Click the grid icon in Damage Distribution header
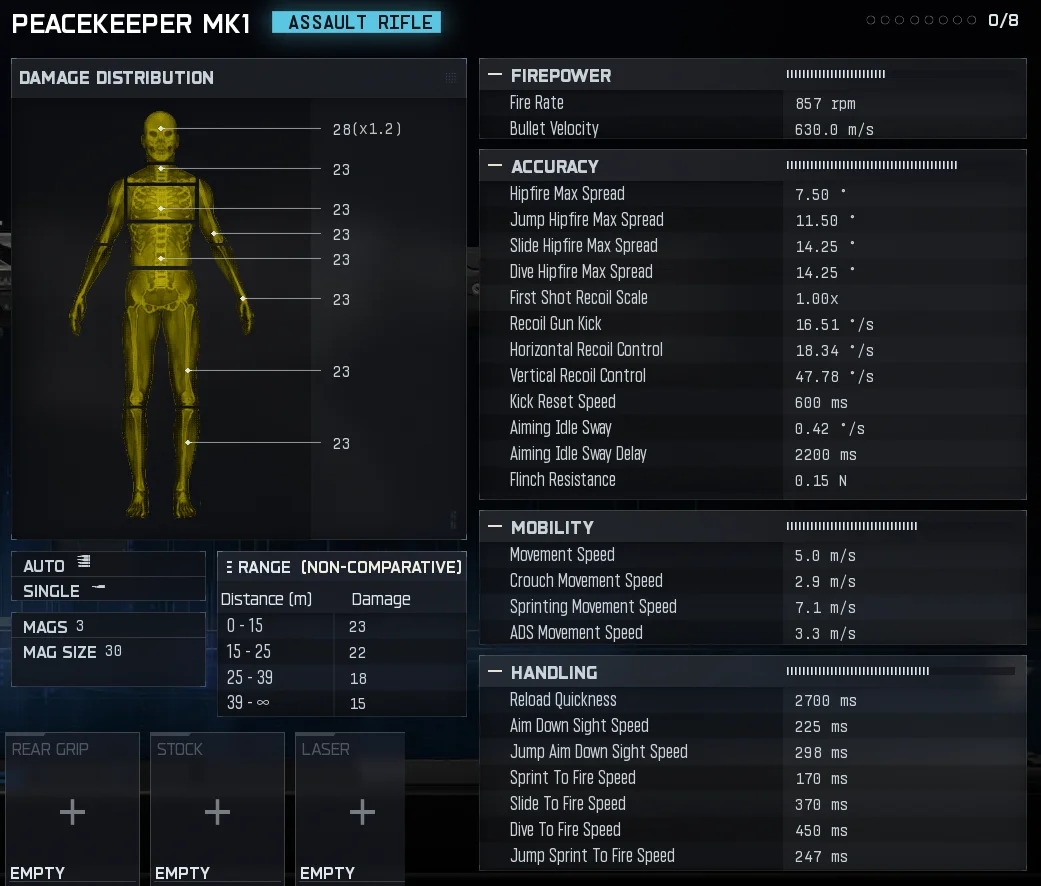The height and width of the screenshot is (886, 1041). click(450, 78)
